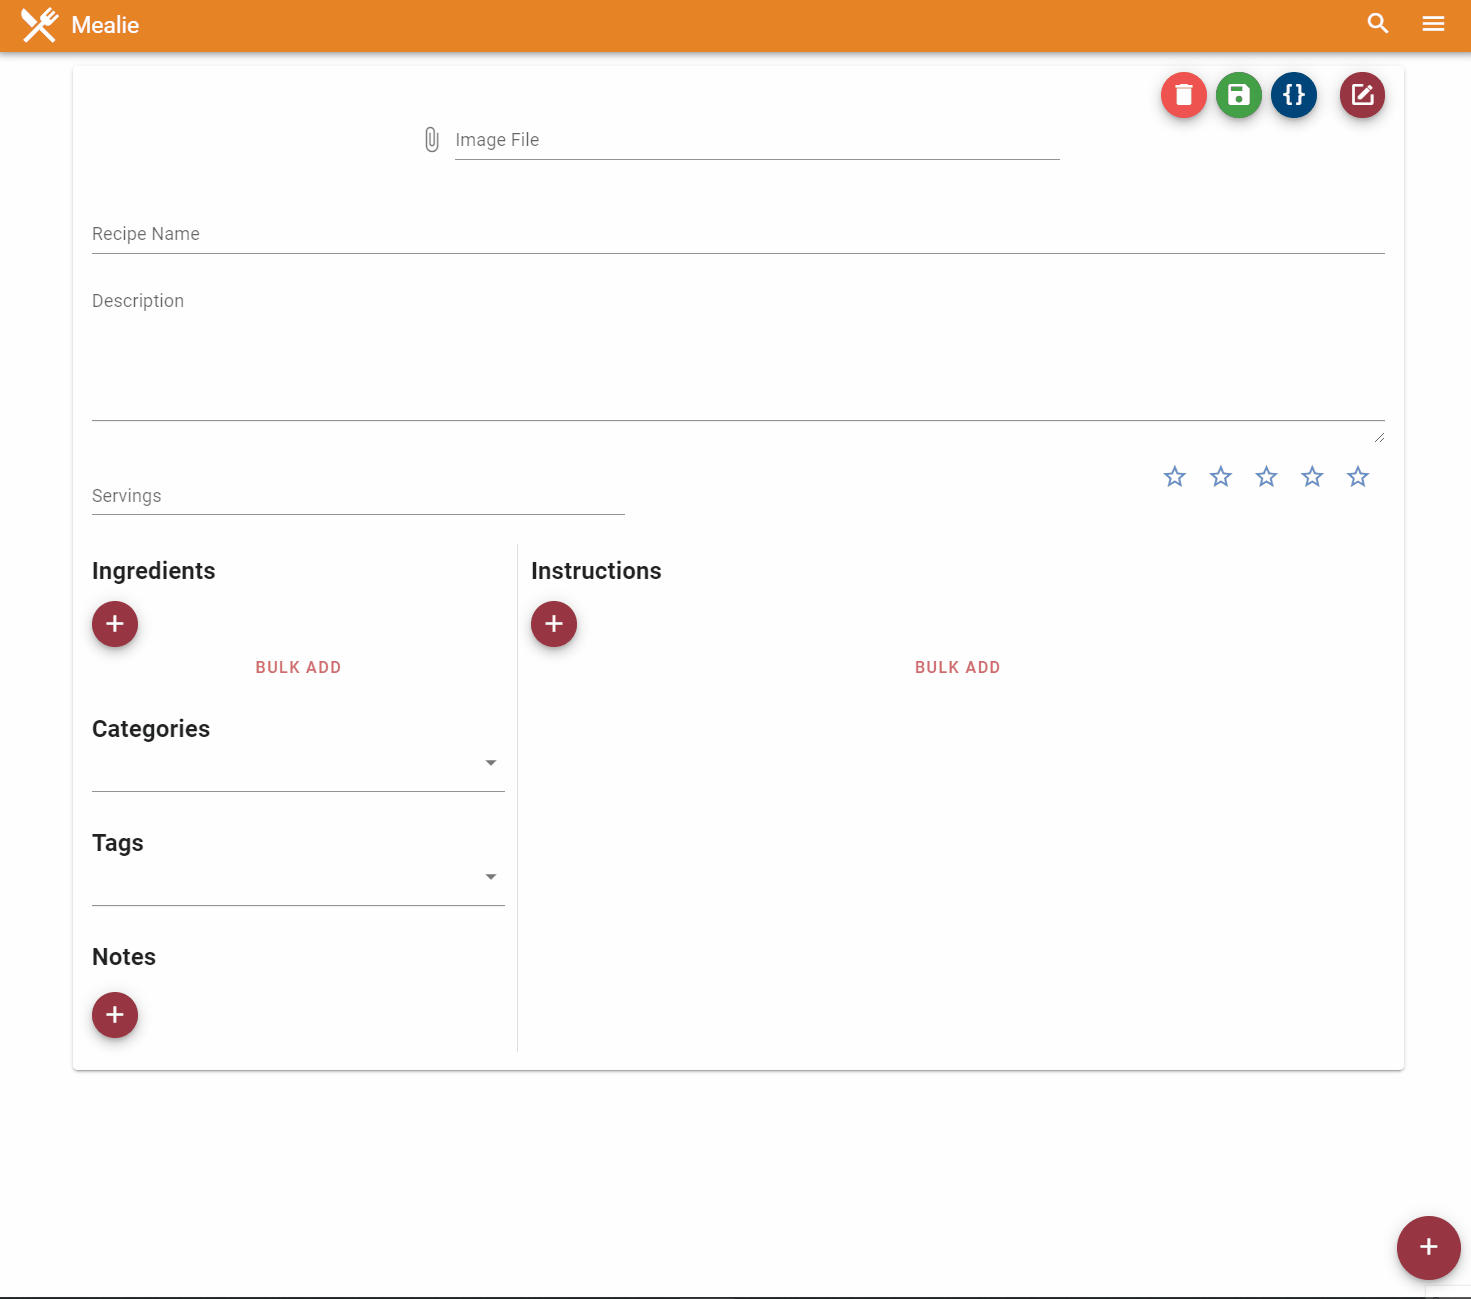The width and height of the screenshot is (1471, 1299).
Task: Open the search icon in header
Action: 1378,23
